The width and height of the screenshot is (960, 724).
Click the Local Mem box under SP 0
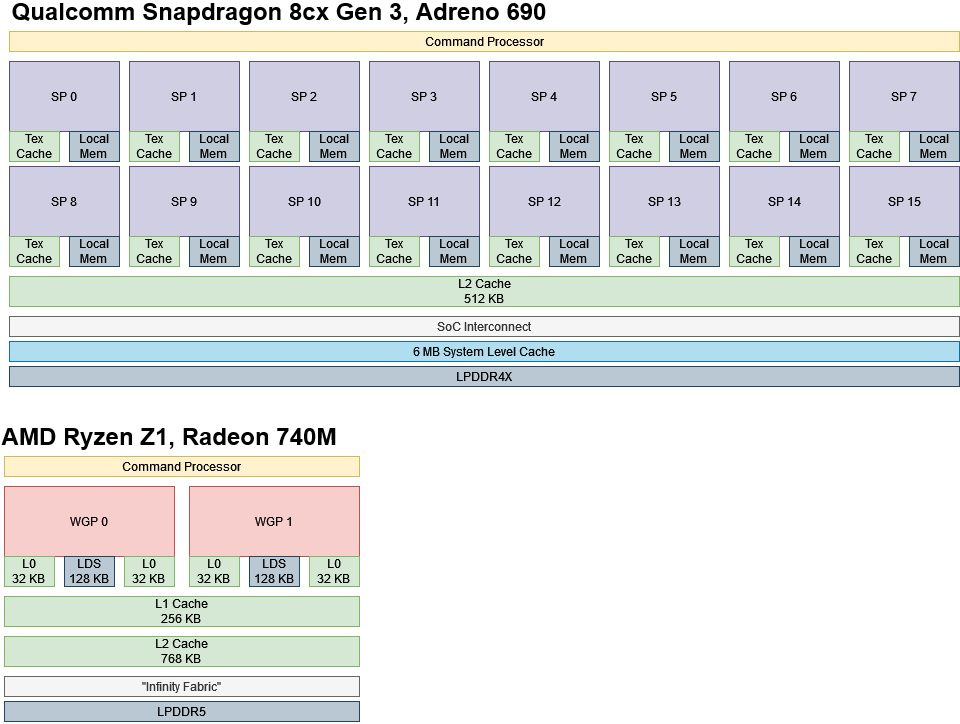[94, 146]
